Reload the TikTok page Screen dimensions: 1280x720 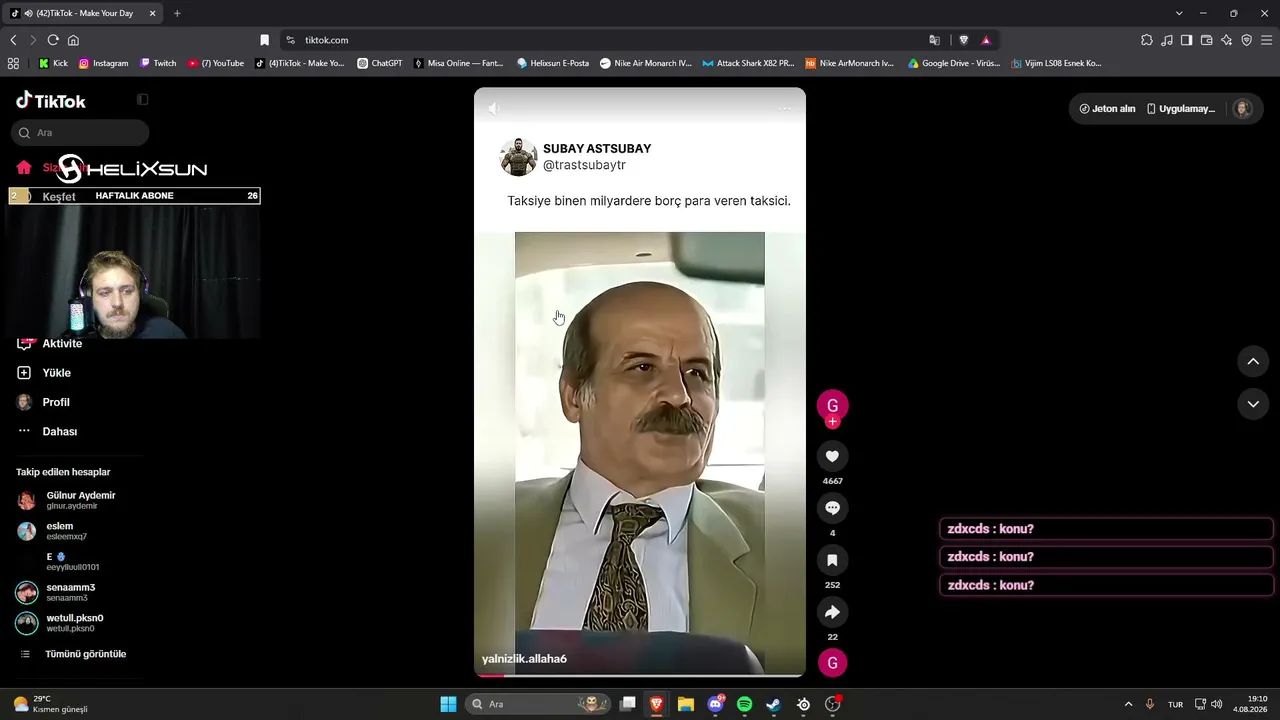53,40
